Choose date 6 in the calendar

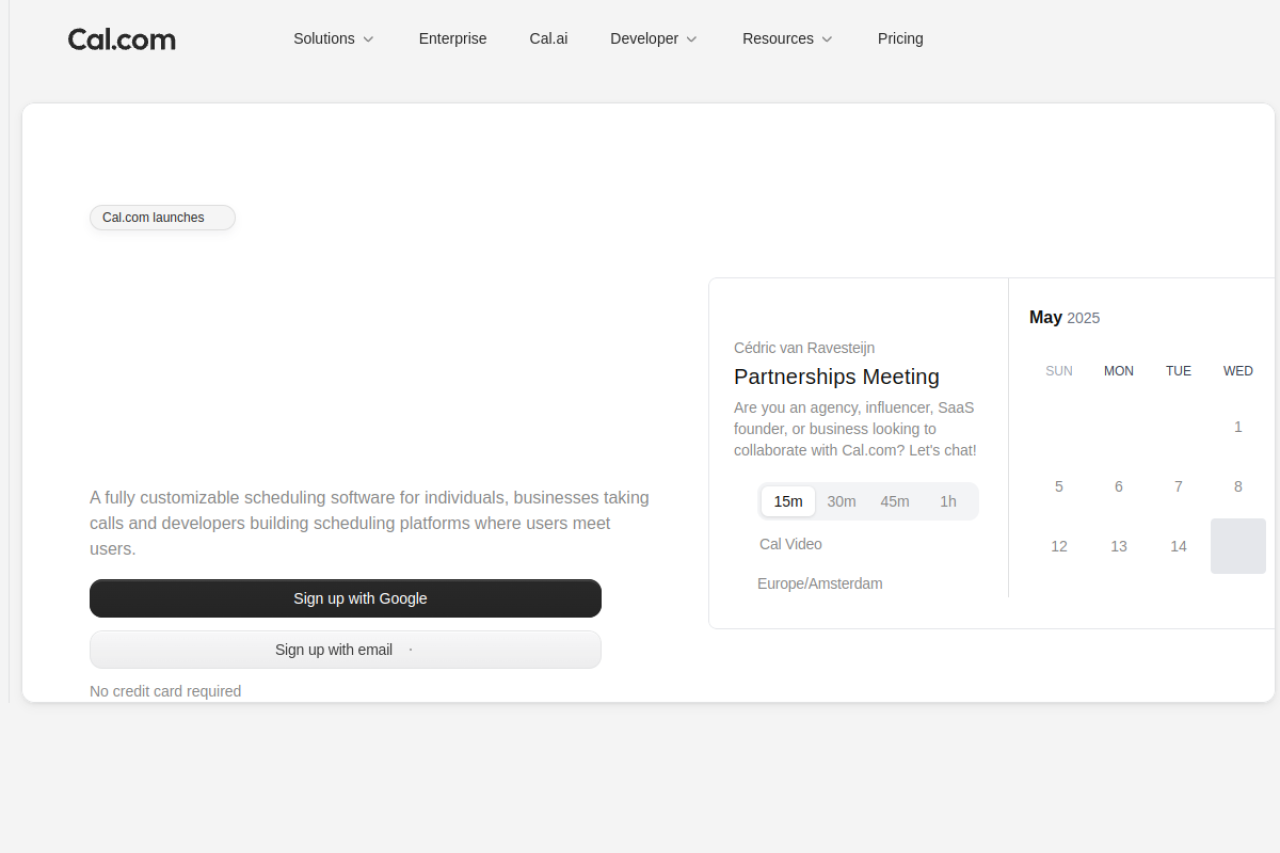(x=1119, y=487)
